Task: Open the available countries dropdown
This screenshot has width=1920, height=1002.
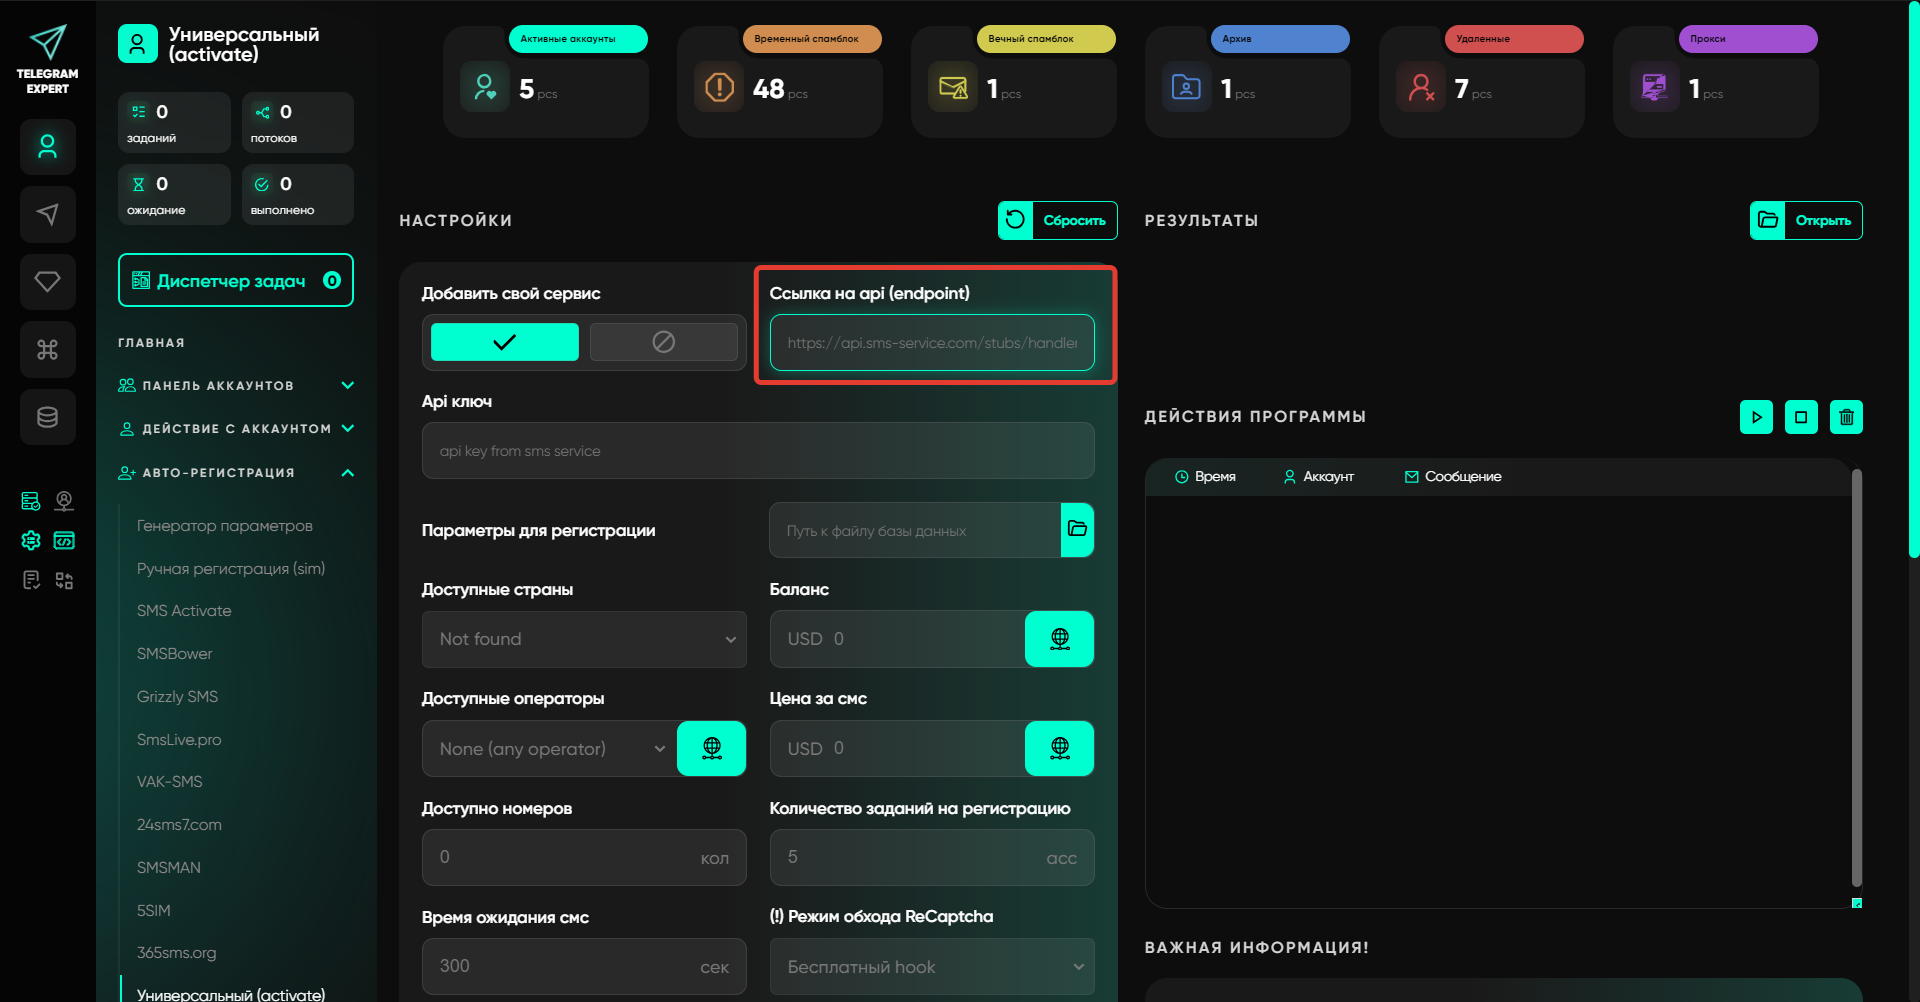Action: (584, 639)
